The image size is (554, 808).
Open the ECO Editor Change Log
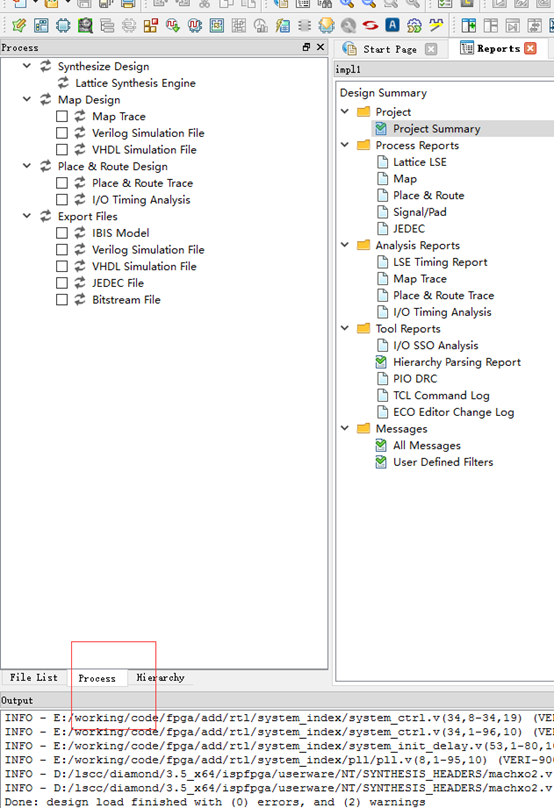click(x=454, y=412)
